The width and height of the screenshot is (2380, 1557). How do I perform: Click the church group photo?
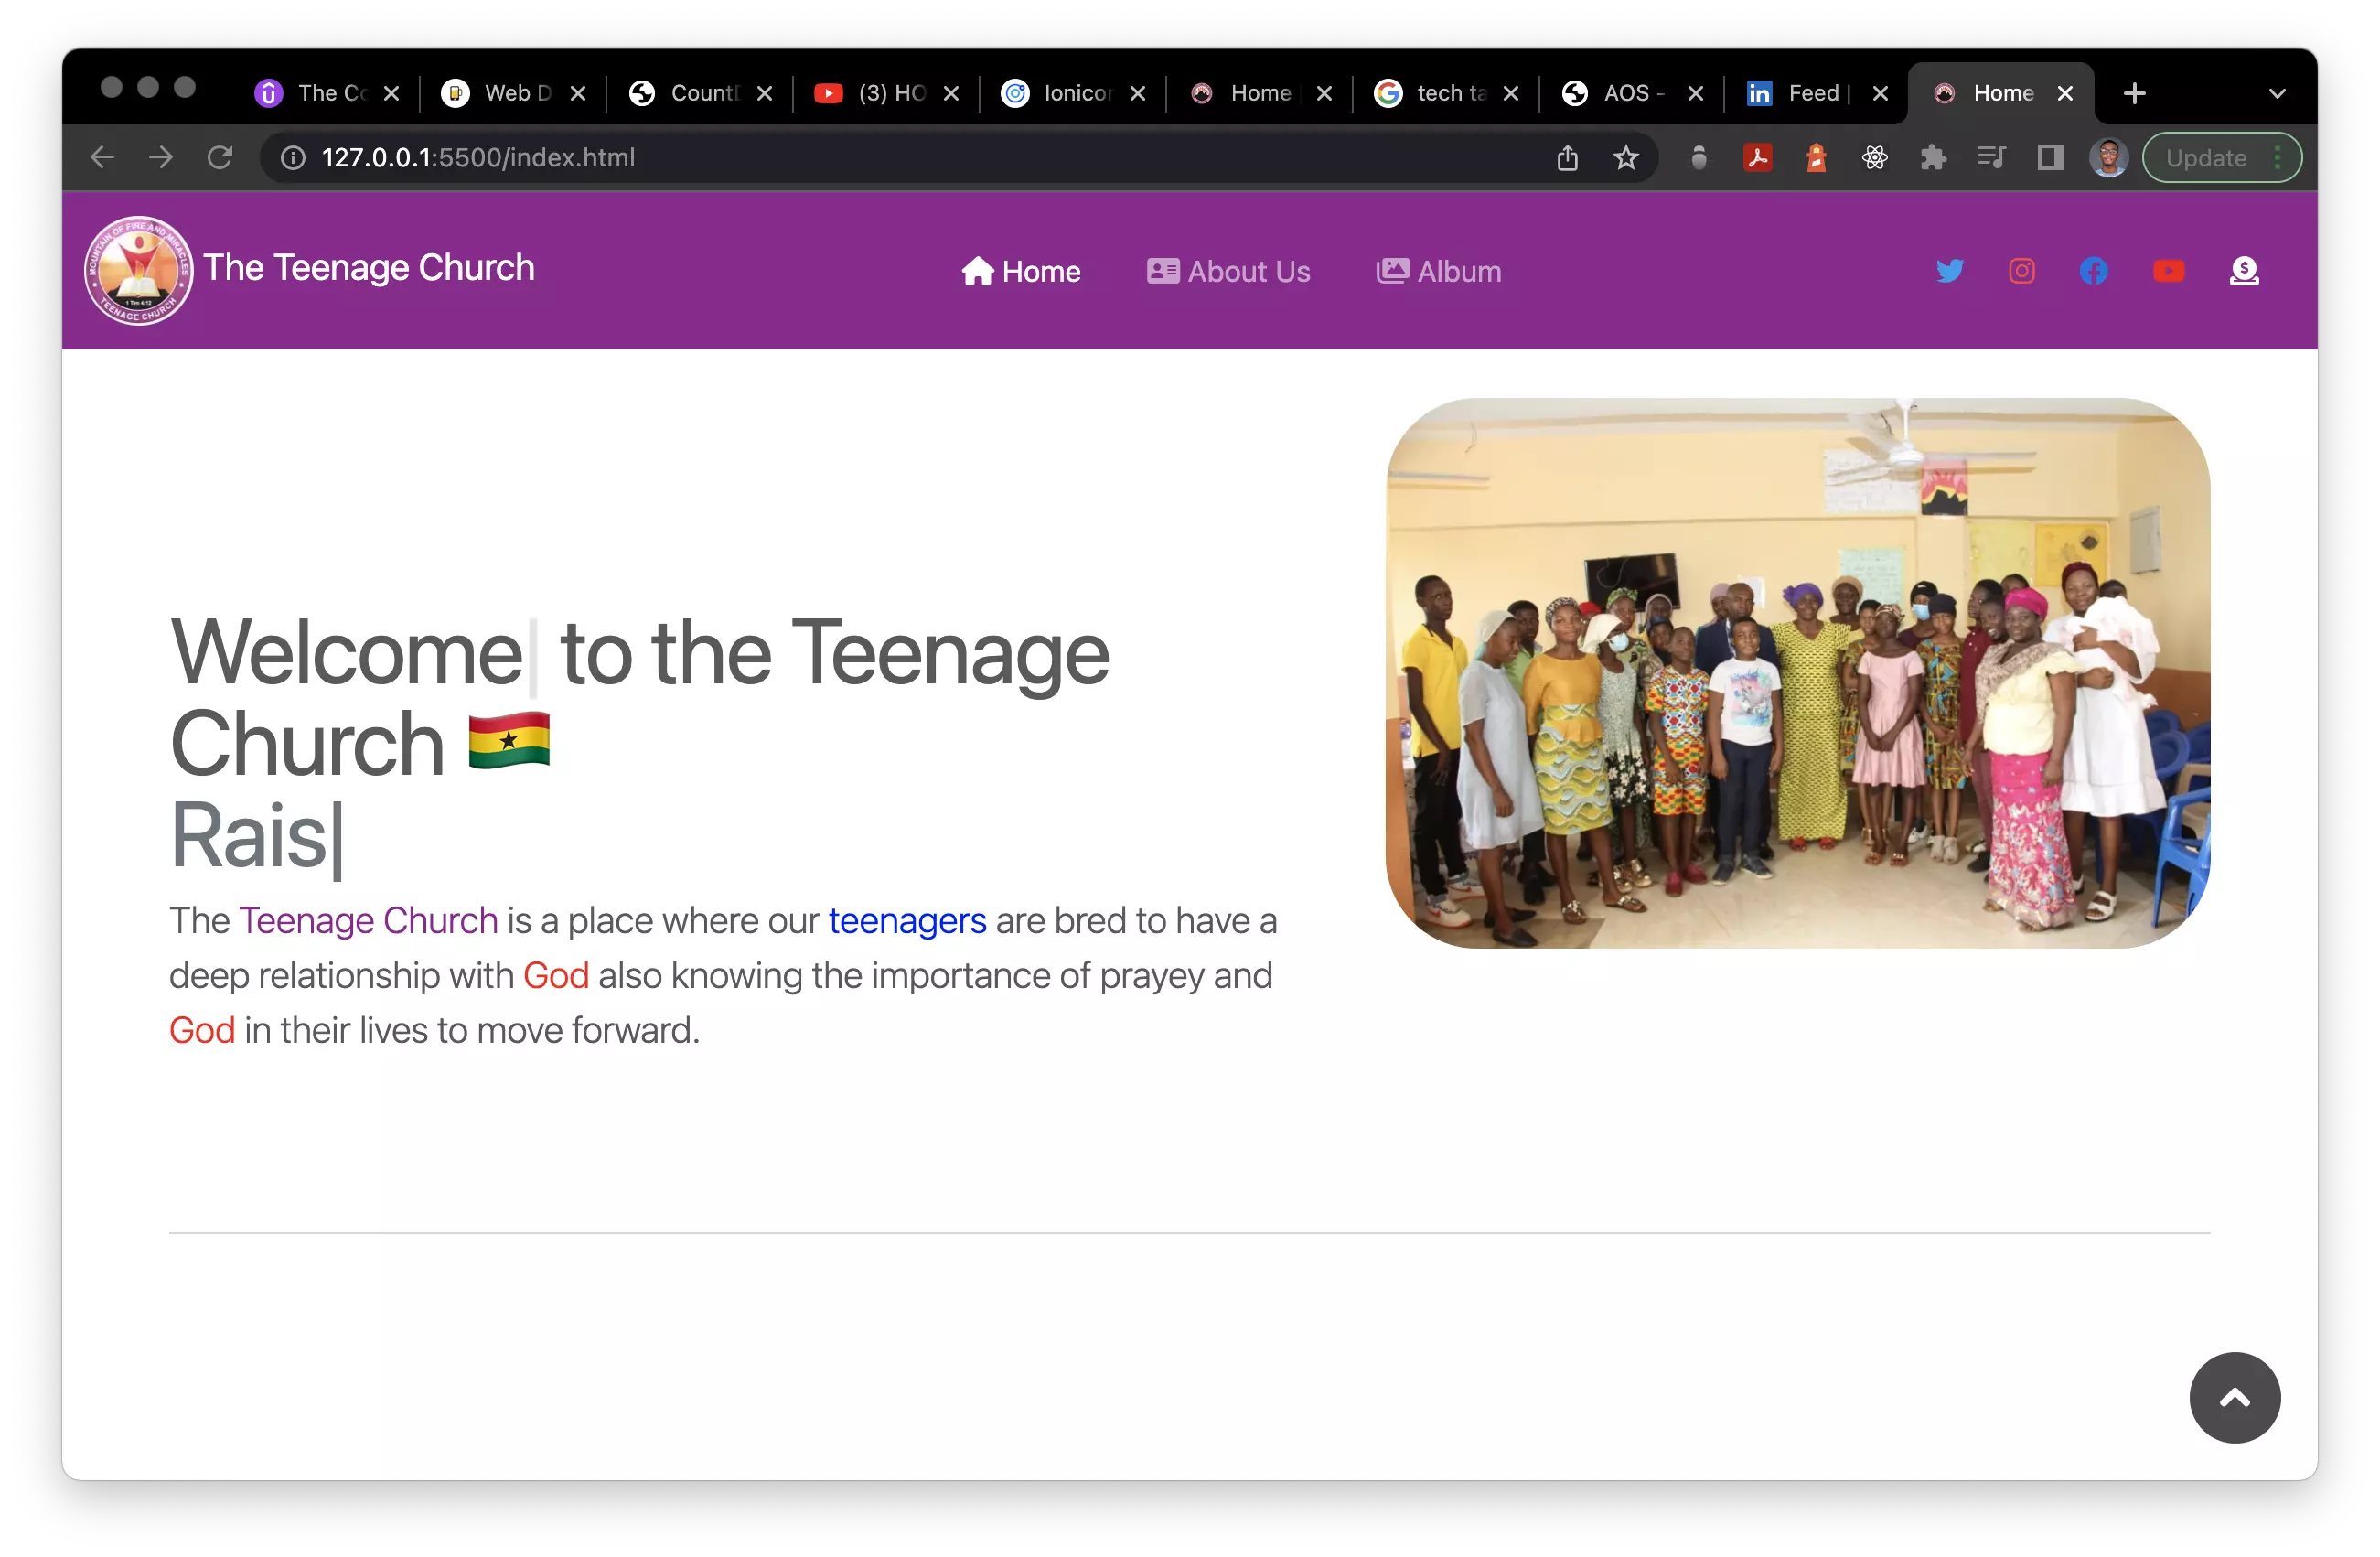point(1797,673)
